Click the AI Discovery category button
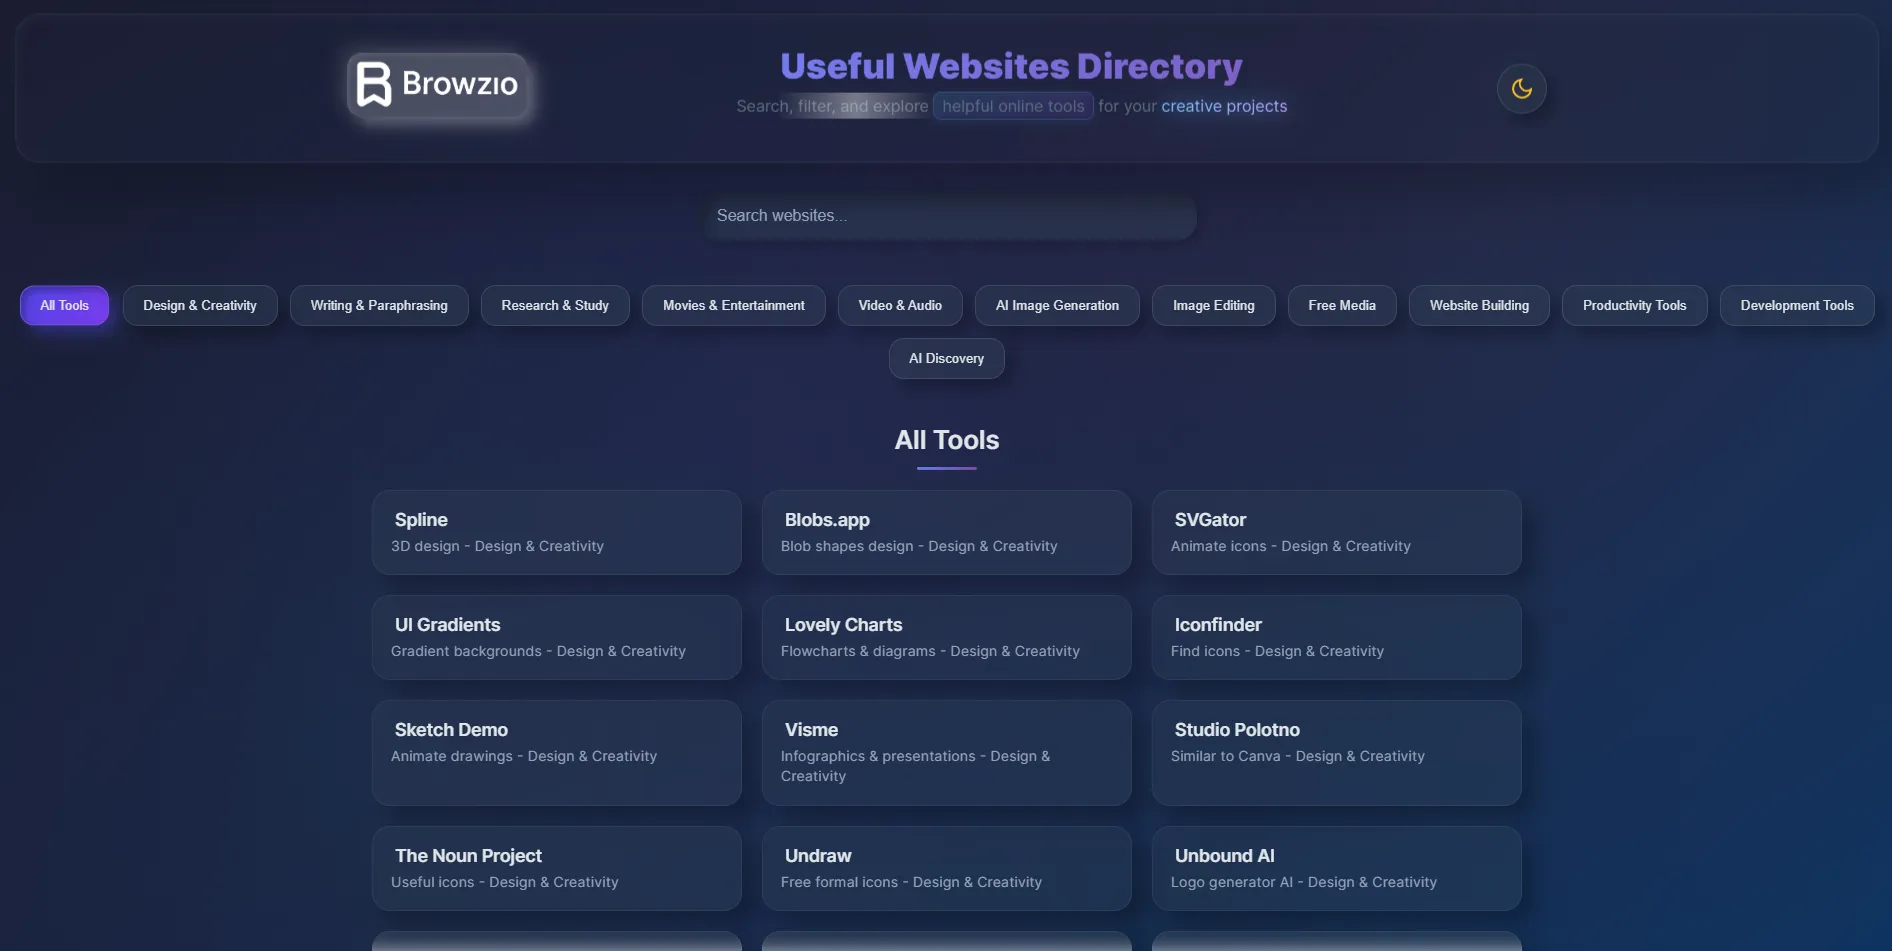This screenshot has height=951, width=1892. tap(946, 359)
